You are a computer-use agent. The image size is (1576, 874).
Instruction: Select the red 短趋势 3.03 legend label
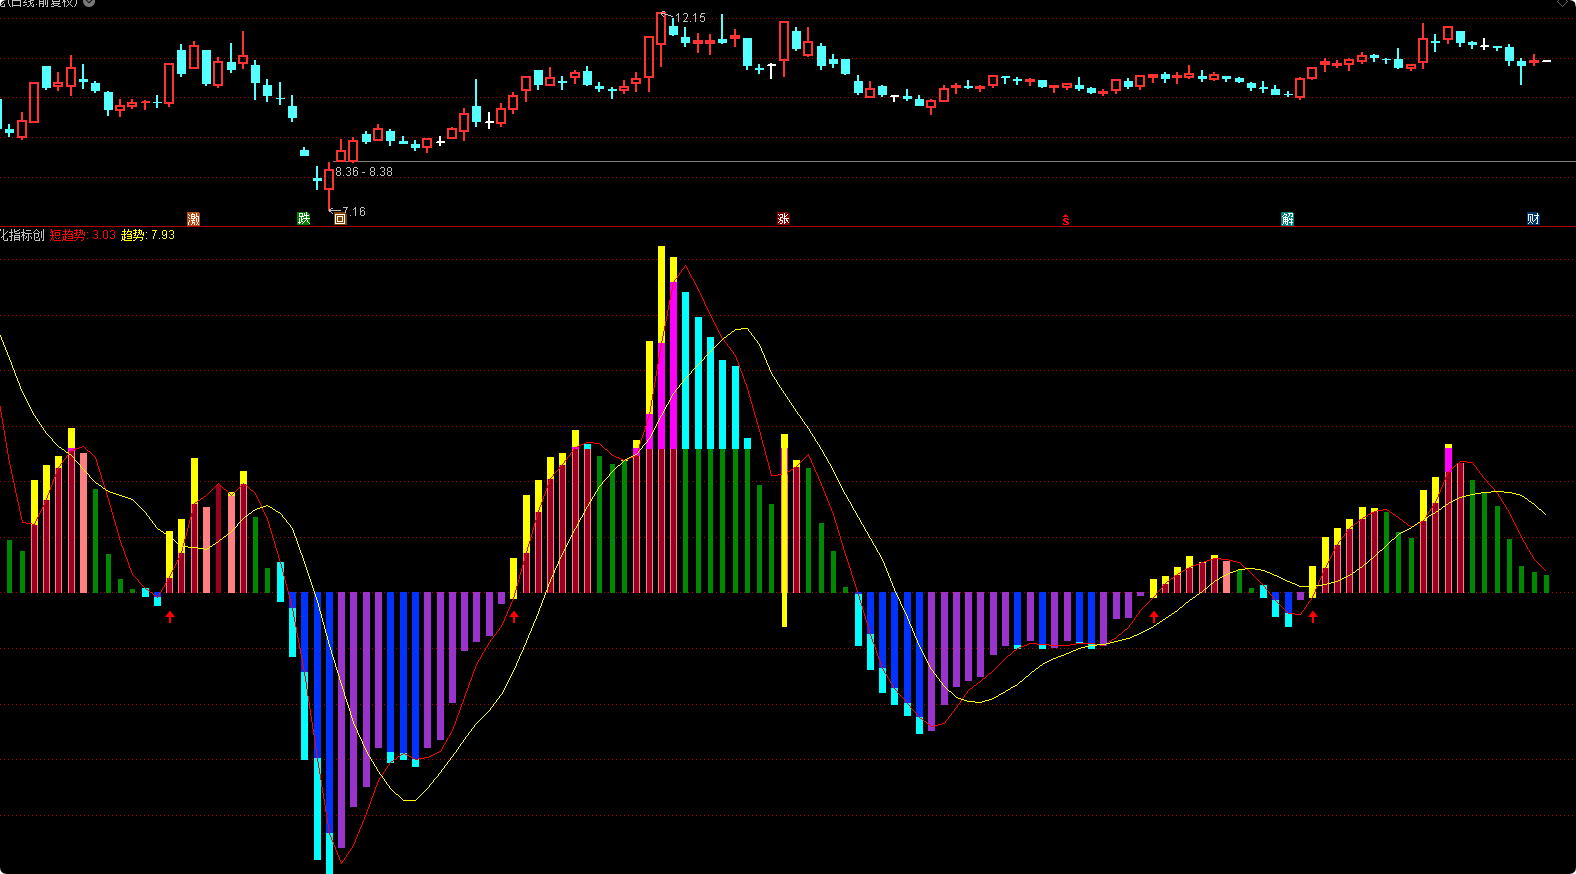83,235
